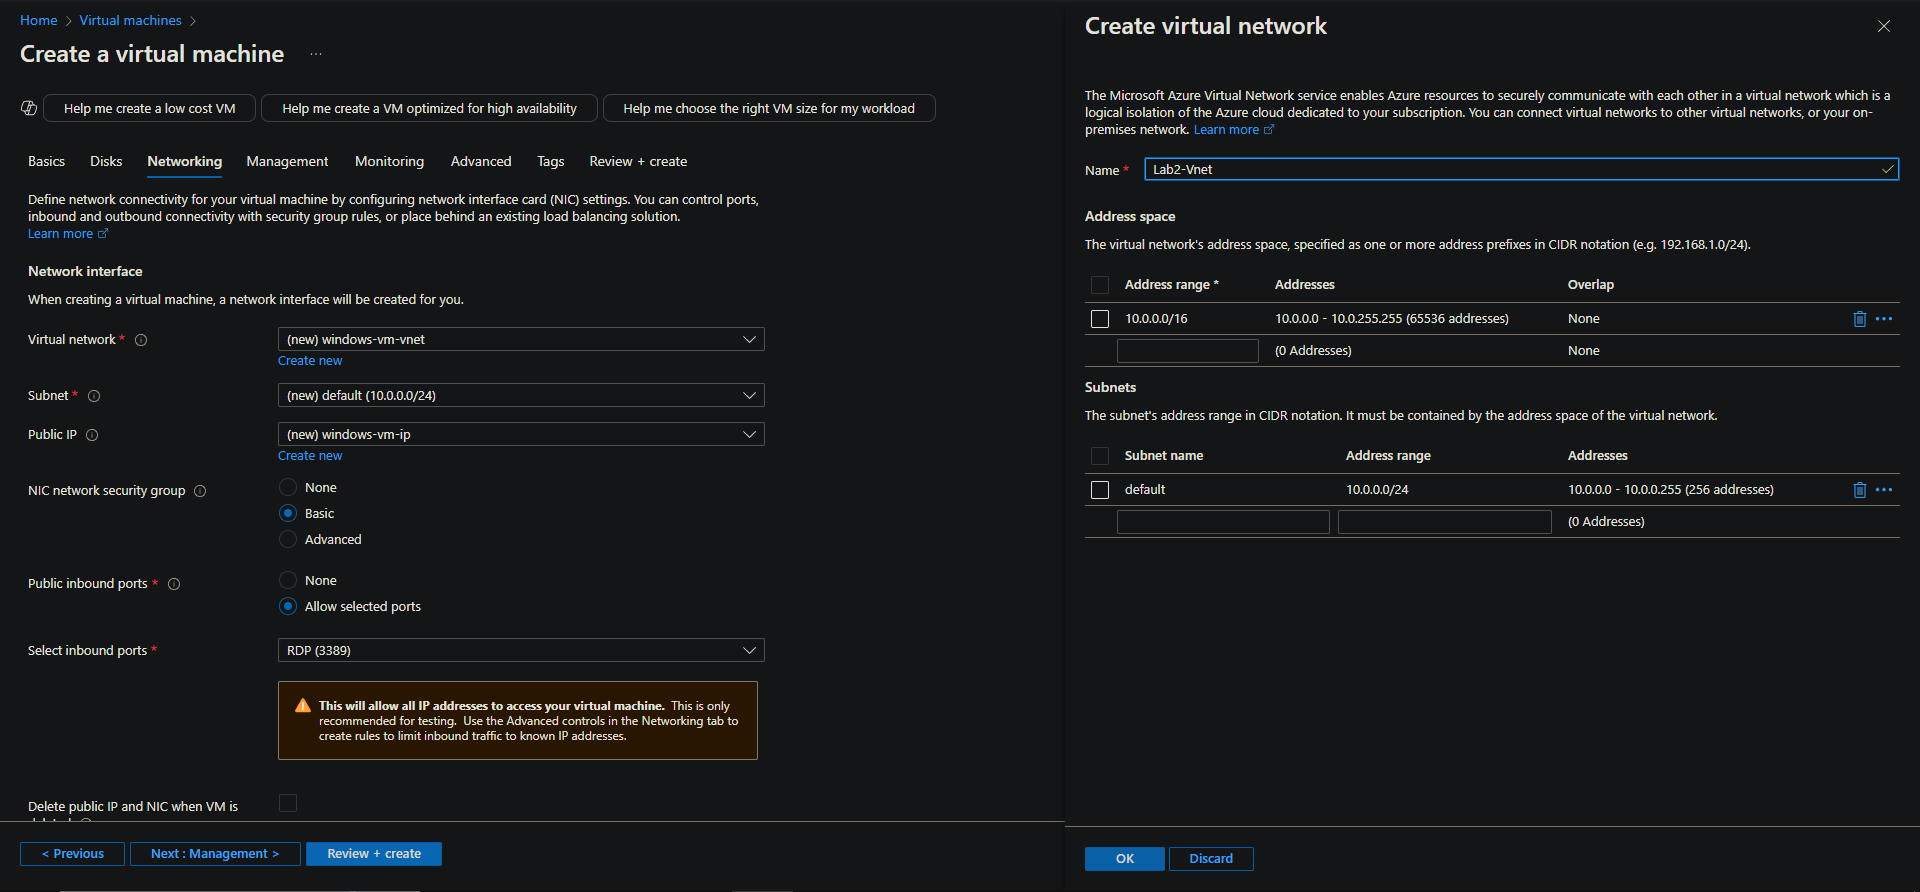The width and height of the screenshot is (1920, 892).
Task: Open the Virtual network dropdown
Action: point(521,339)
